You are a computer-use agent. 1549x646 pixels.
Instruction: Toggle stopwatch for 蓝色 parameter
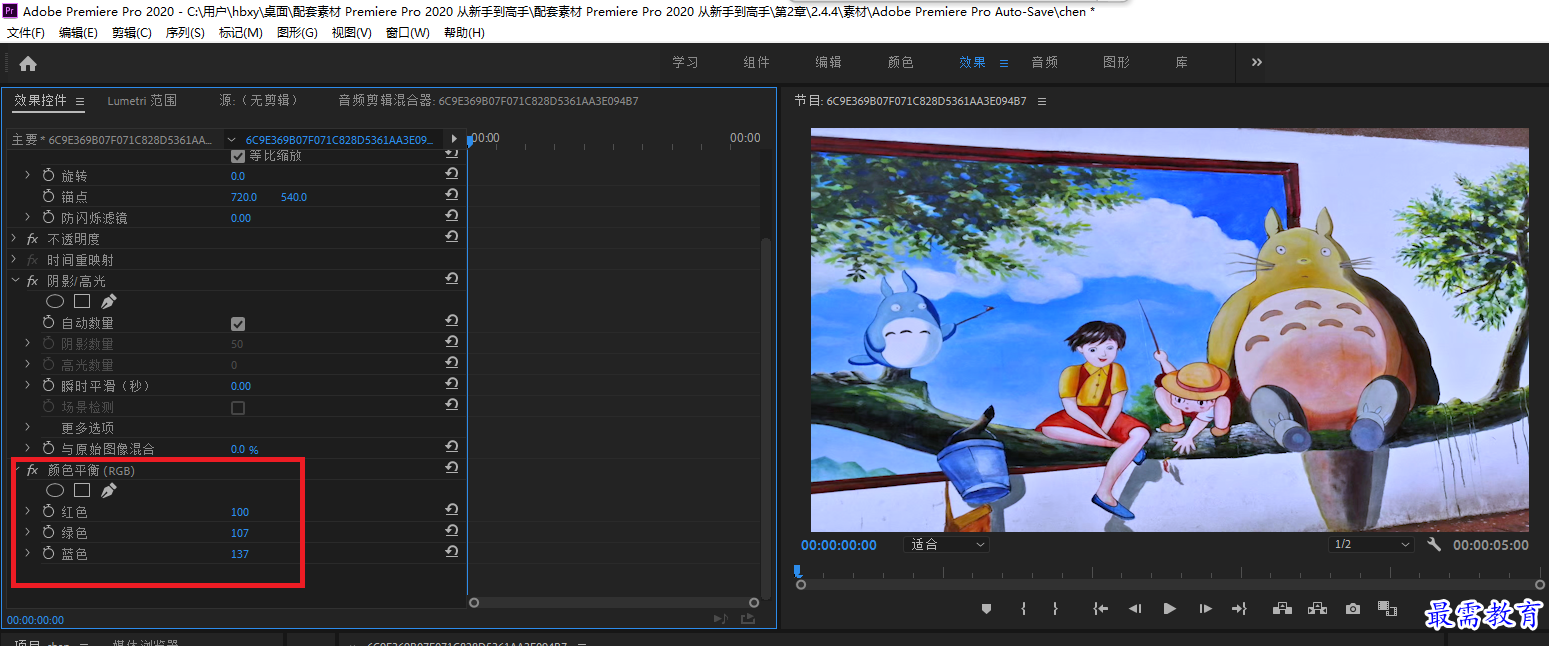coord(49,554)
